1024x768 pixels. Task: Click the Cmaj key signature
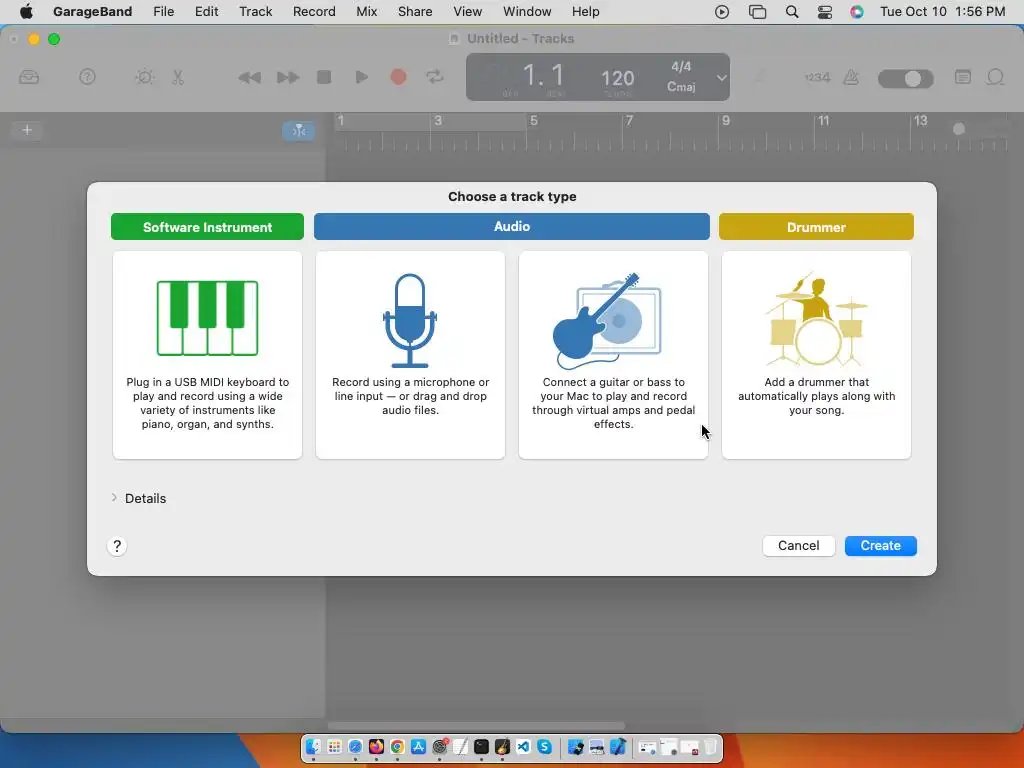[681, 86]
